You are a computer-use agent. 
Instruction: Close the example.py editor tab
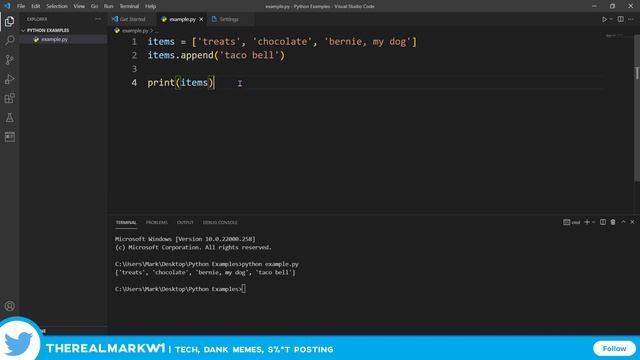[x=201, y=19]
